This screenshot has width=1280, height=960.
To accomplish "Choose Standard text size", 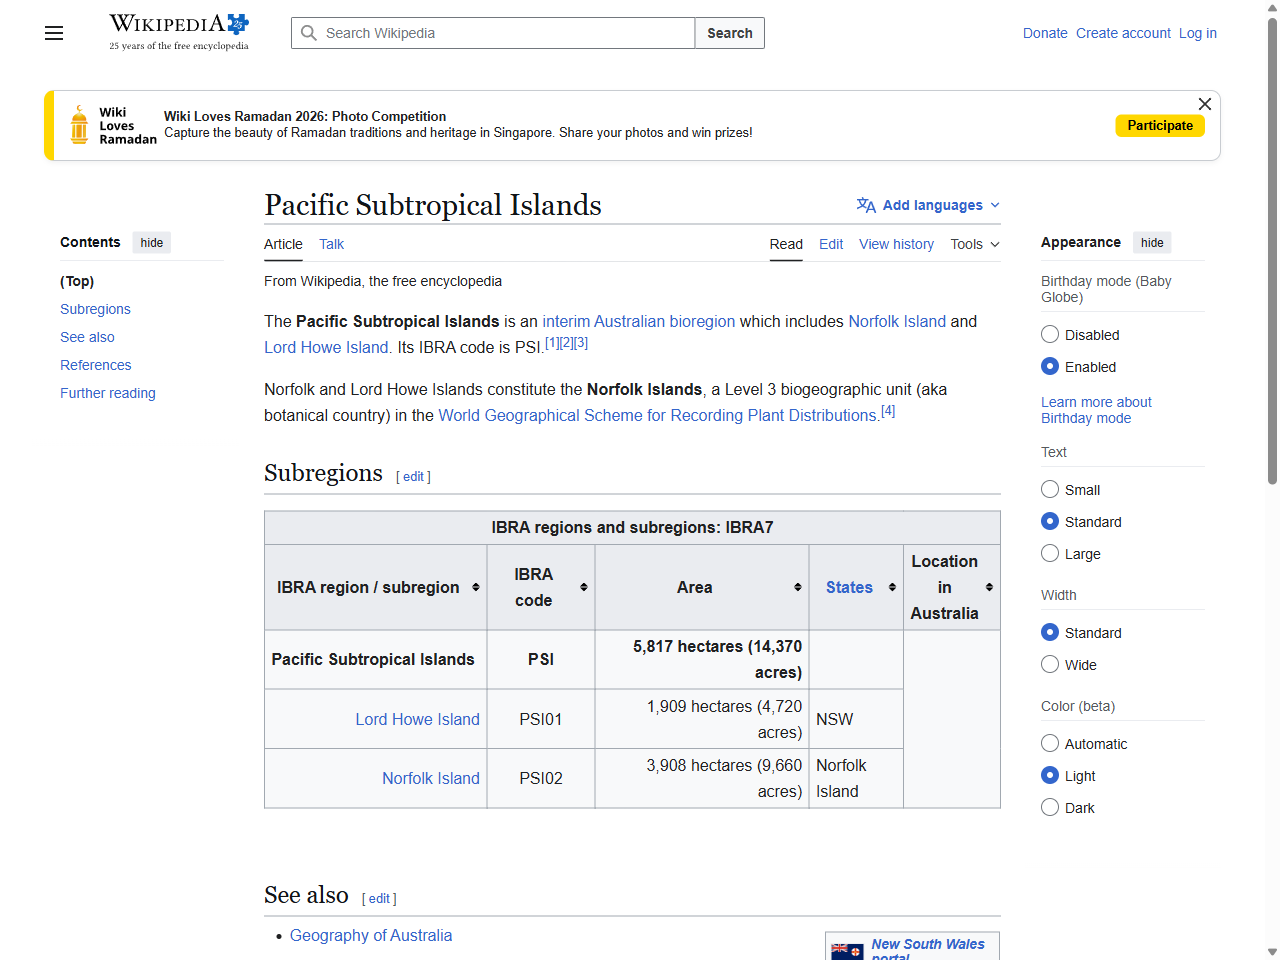I will (1050, 521).
